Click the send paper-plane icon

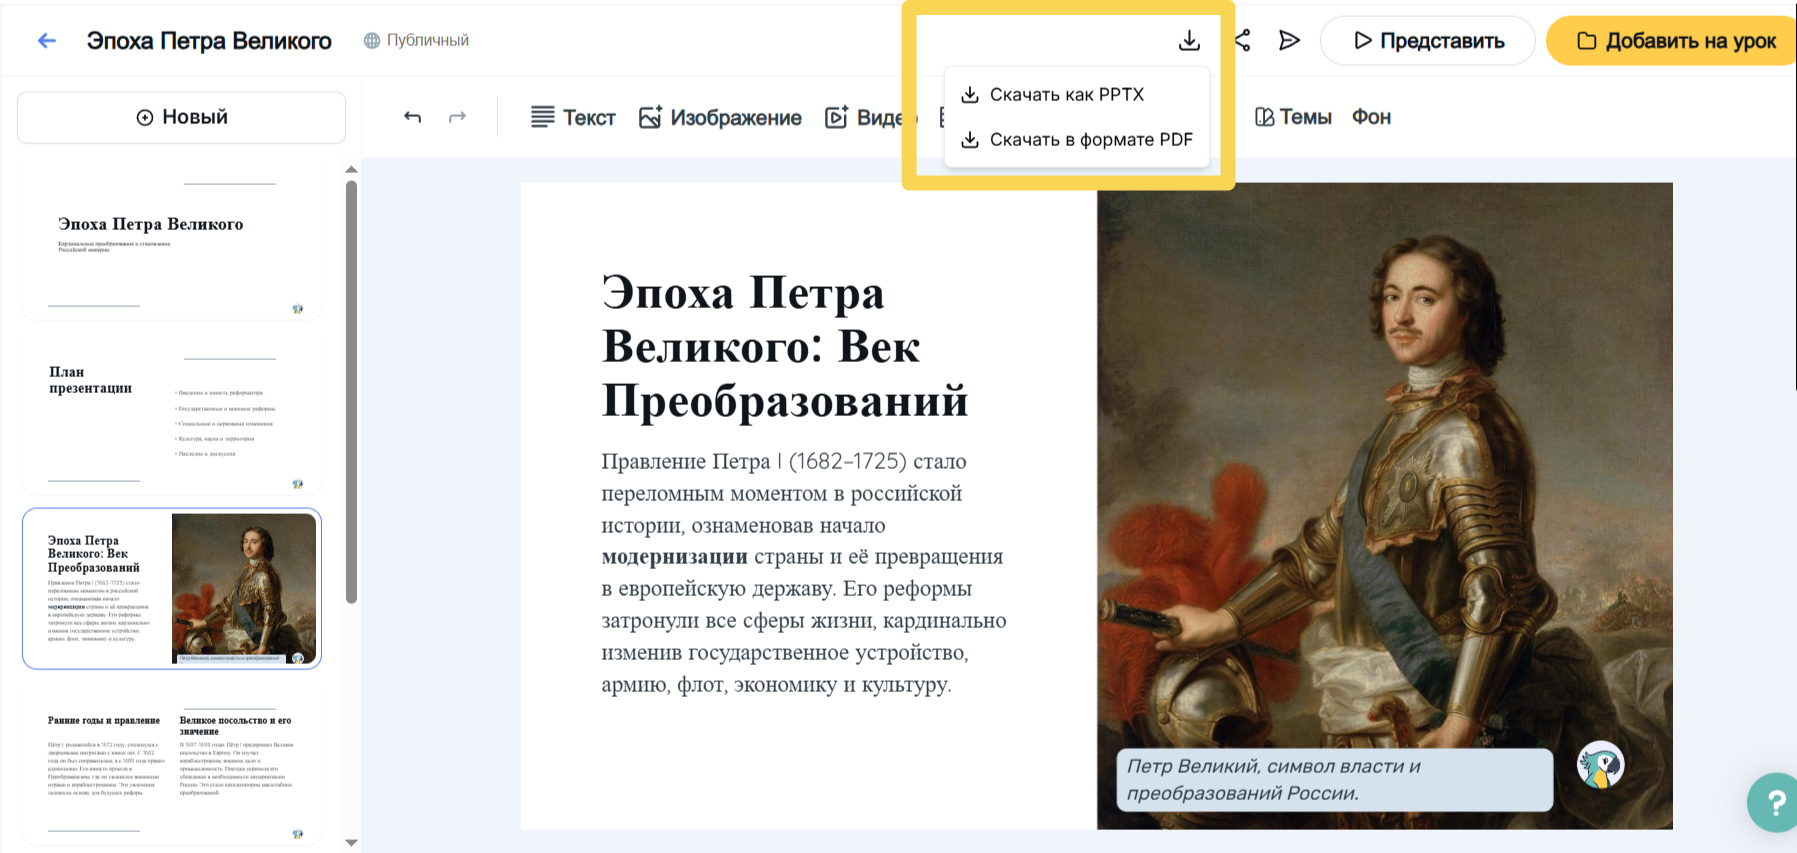(x=1289, y=41)
